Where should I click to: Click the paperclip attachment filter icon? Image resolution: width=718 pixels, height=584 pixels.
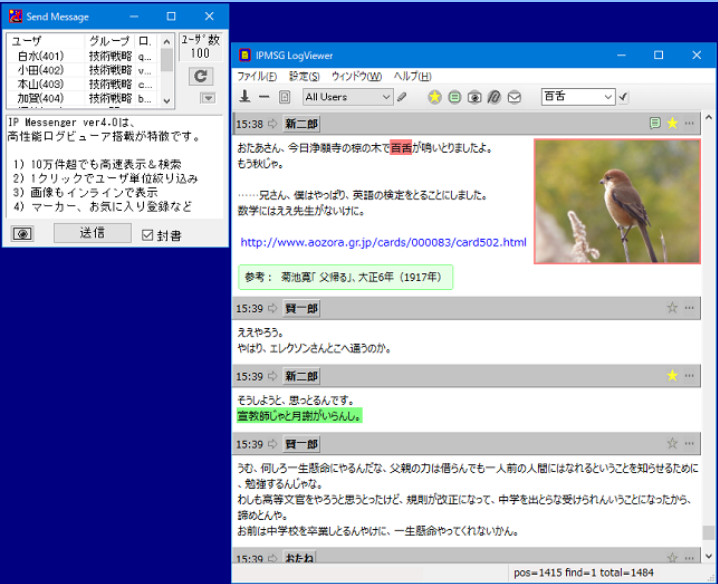[494, 97]
